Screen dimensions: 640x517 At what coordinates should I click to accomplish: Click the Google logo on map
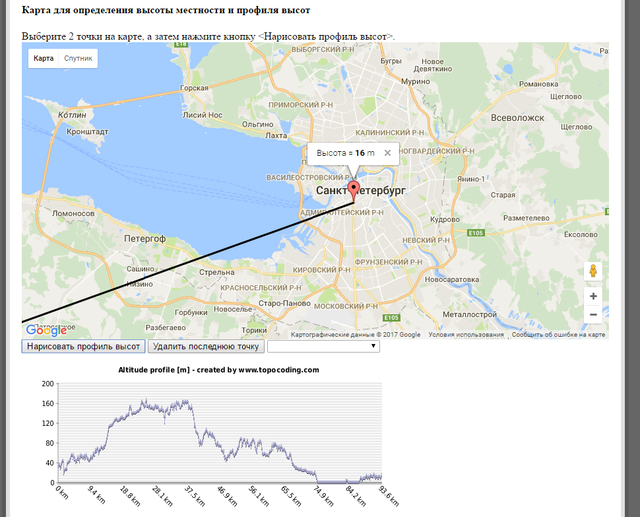point(46,330)
